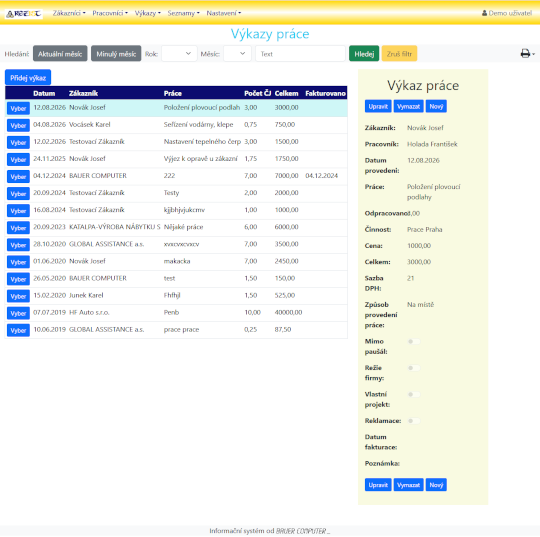Select HF Auto s.r.o. row via Vyber

tap(18, 313)
